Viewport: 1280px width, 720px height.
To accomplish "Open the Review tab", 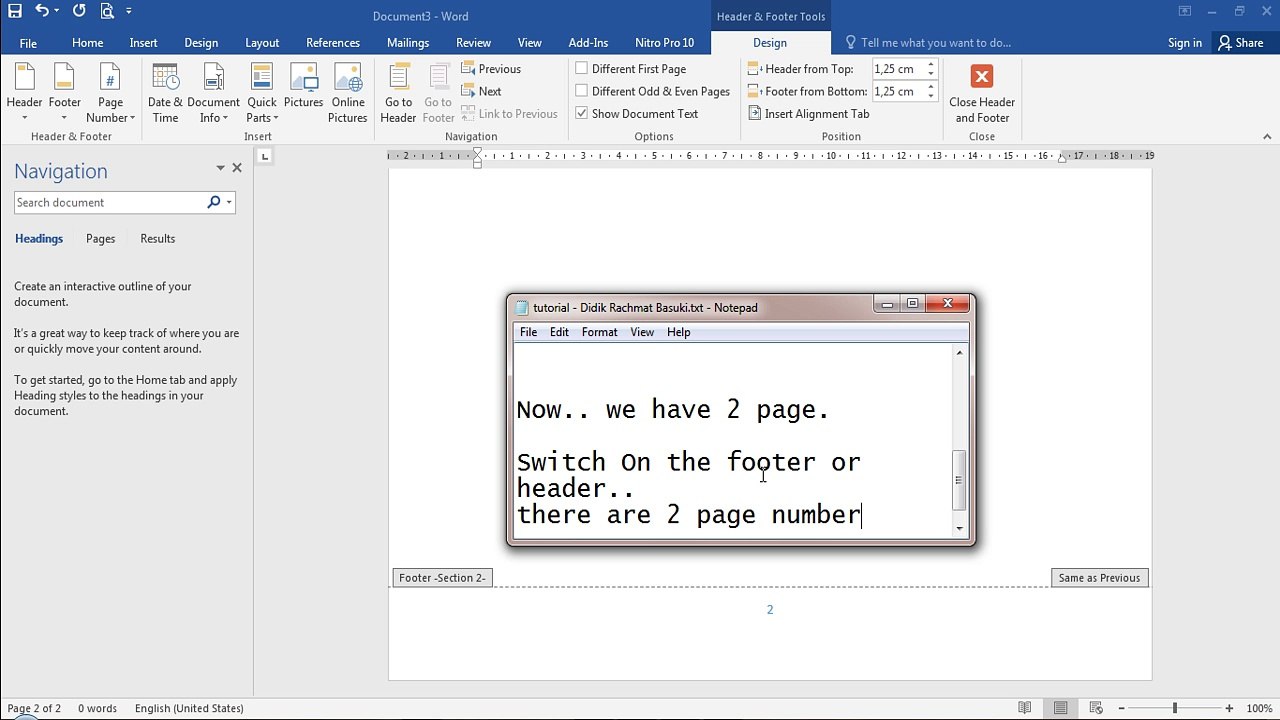I will pyautogui.click(x=473, y=43).
